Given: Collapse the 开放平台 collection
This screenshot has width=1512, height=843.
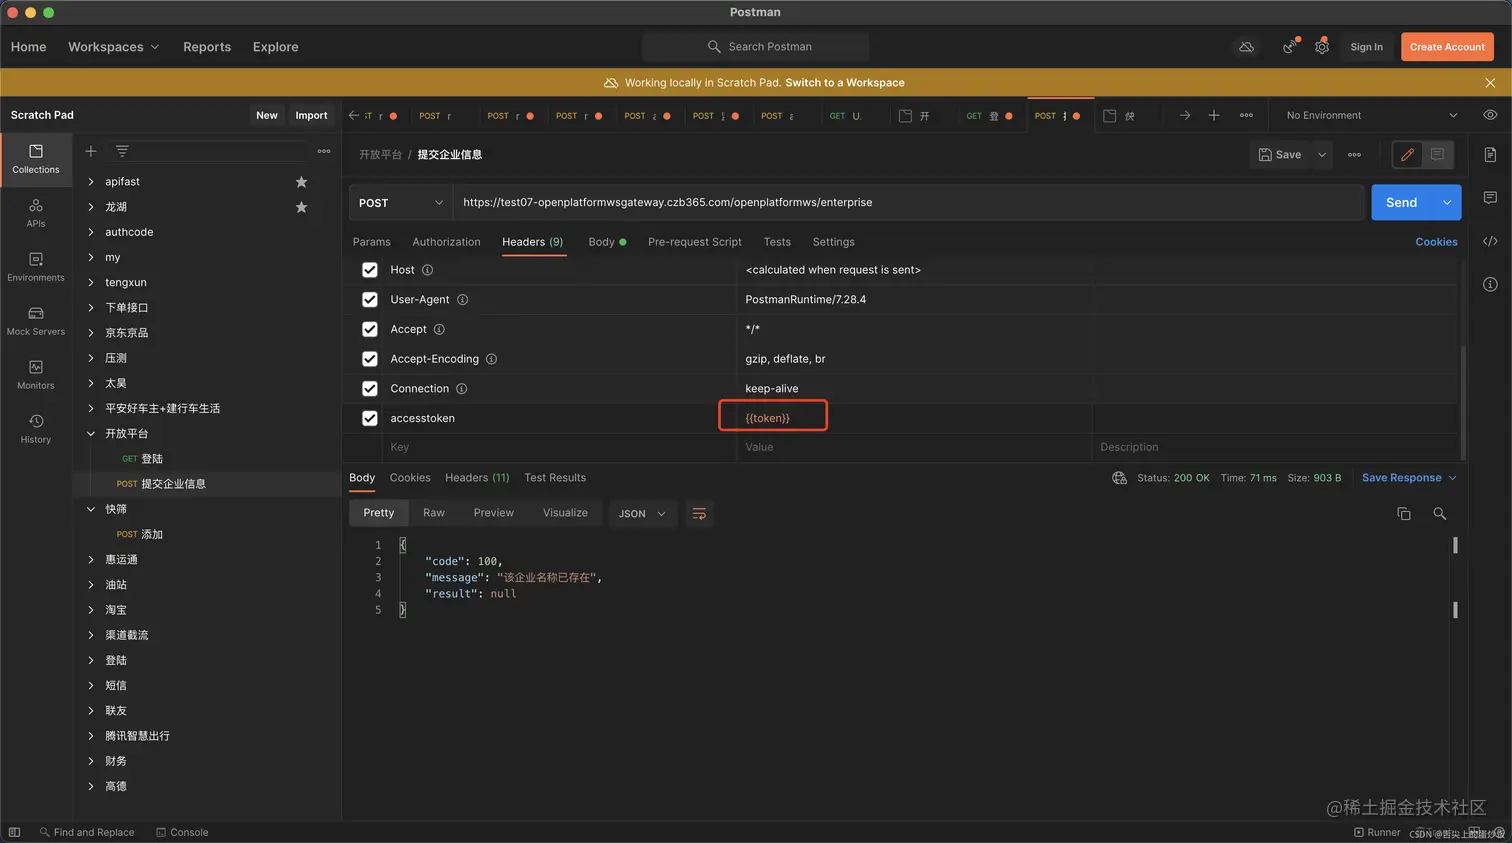Looking at the screenshot, I should [x=91, y=434].
